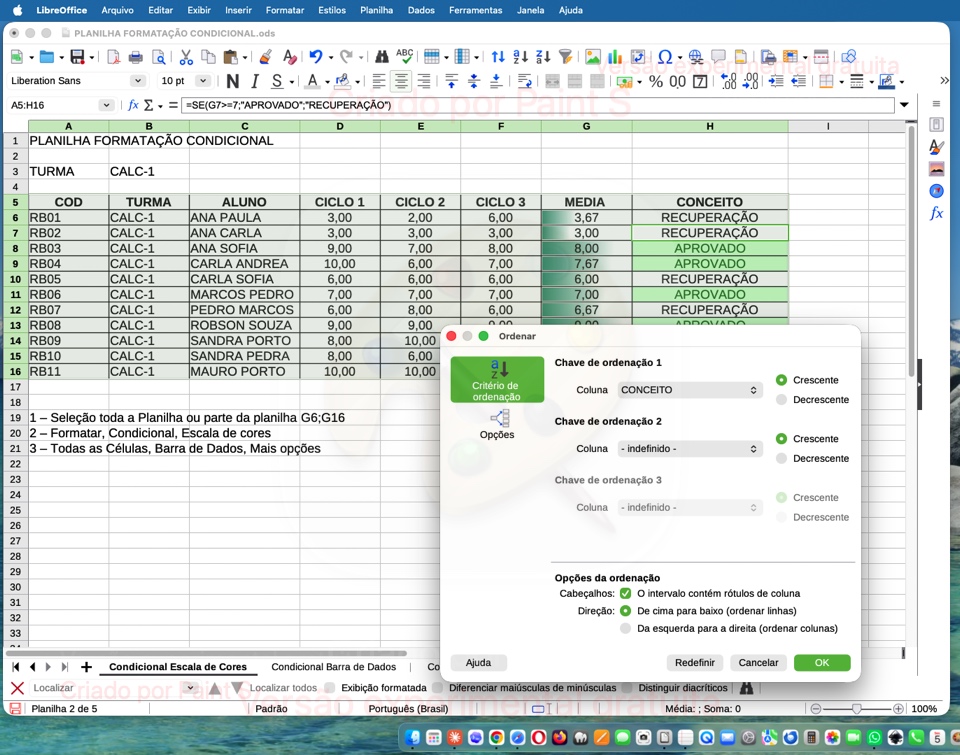
Task: Select Crescente for sort key 2
Action: tap(781, 439)
